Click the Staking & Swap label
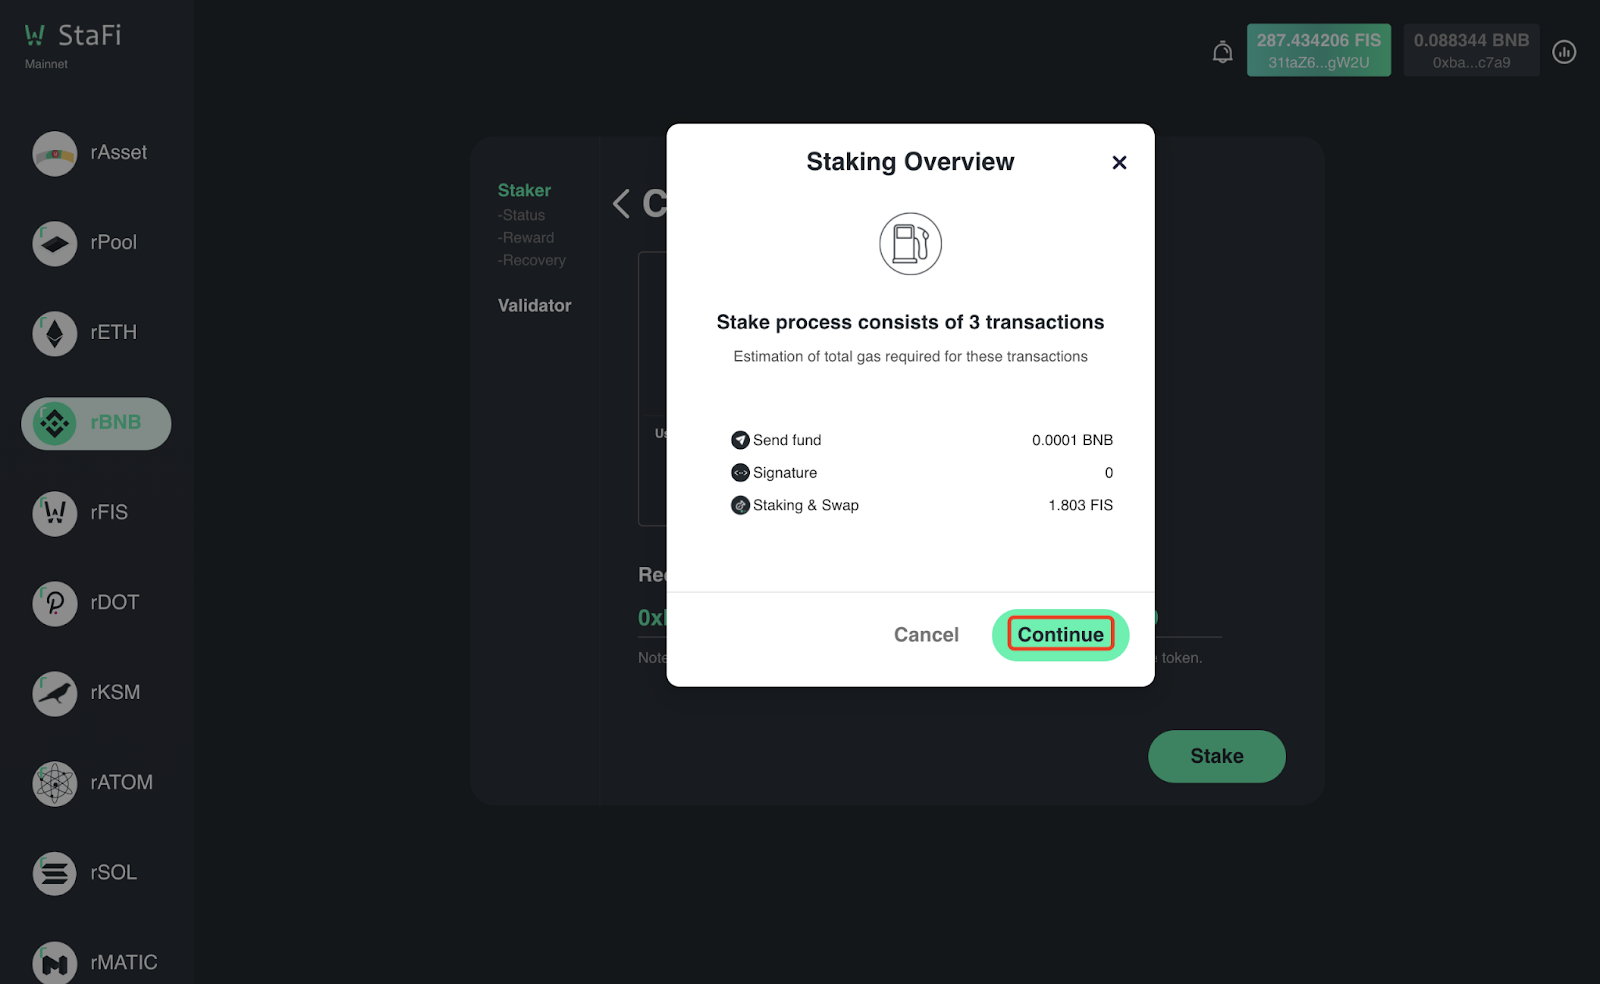This screenshot has height=984, width=1600. pyautogui.click(x=806, y=505)
